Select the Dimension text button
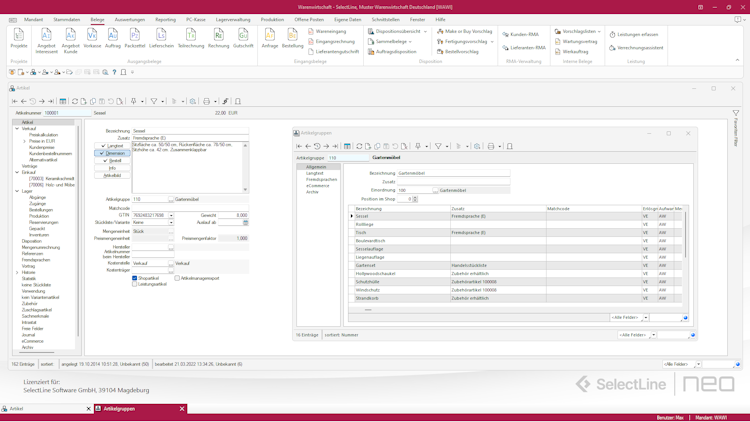 coord(112,153)
